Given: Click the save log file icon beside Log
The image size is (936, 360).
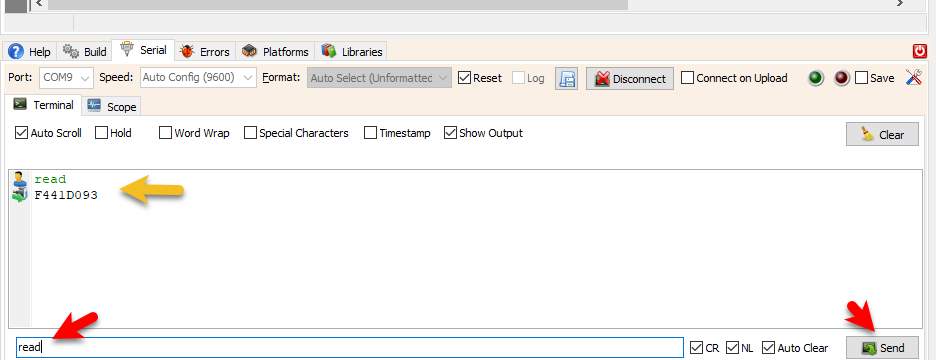Looking at the screenshot, I should click(x=566, y=78).
